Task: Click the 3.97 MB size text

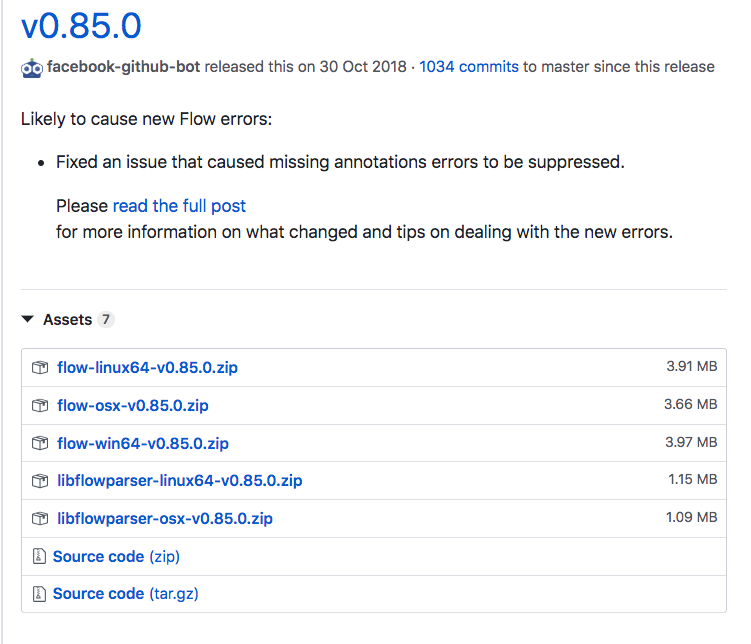Action: click(691, 442)
